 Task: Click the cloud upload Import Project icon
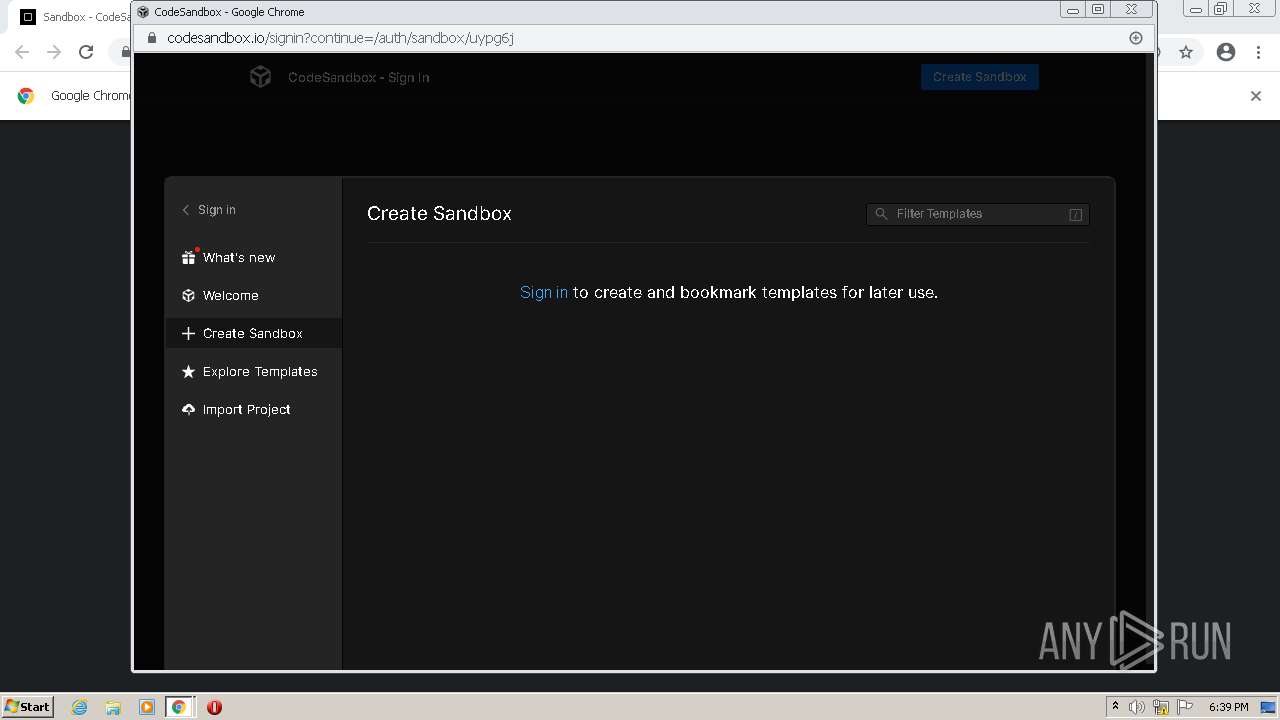tap(188, 409)
